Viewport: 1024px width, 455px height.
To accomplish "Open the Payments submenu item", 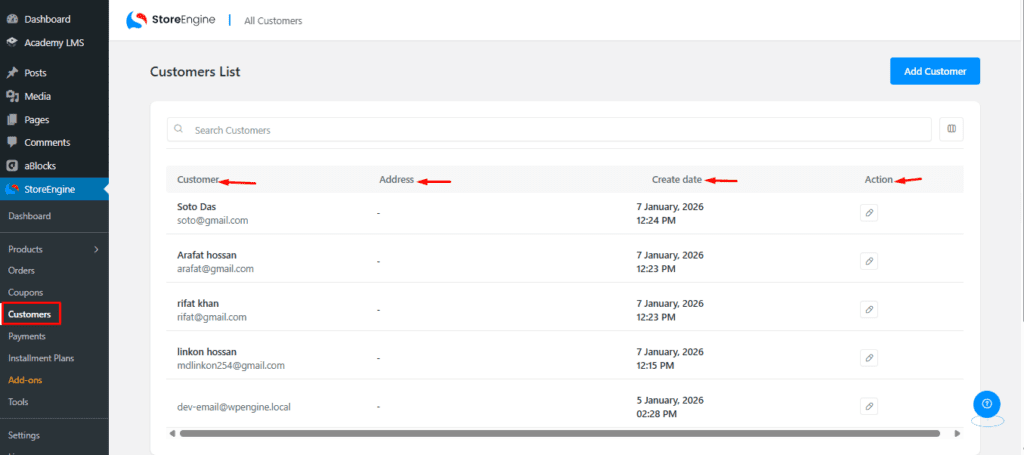I will [x=27, y=336].
